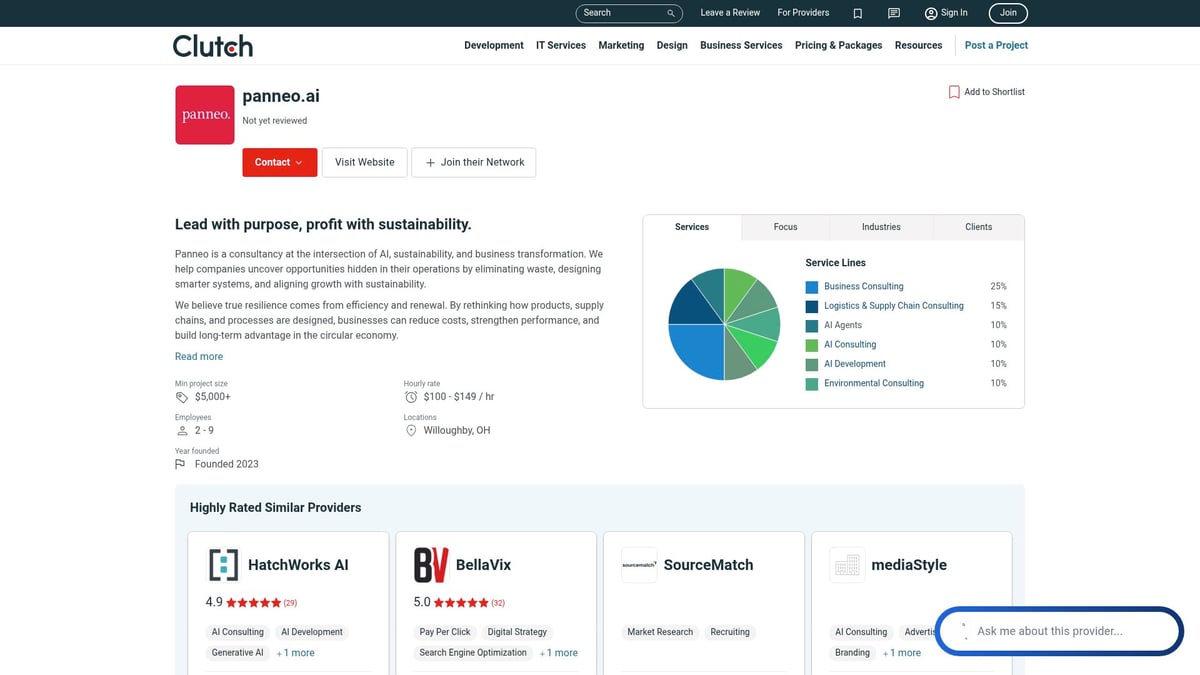Click Add to Shortlist text
Screen dimensions: 1200x675
(x=994, y=92)
